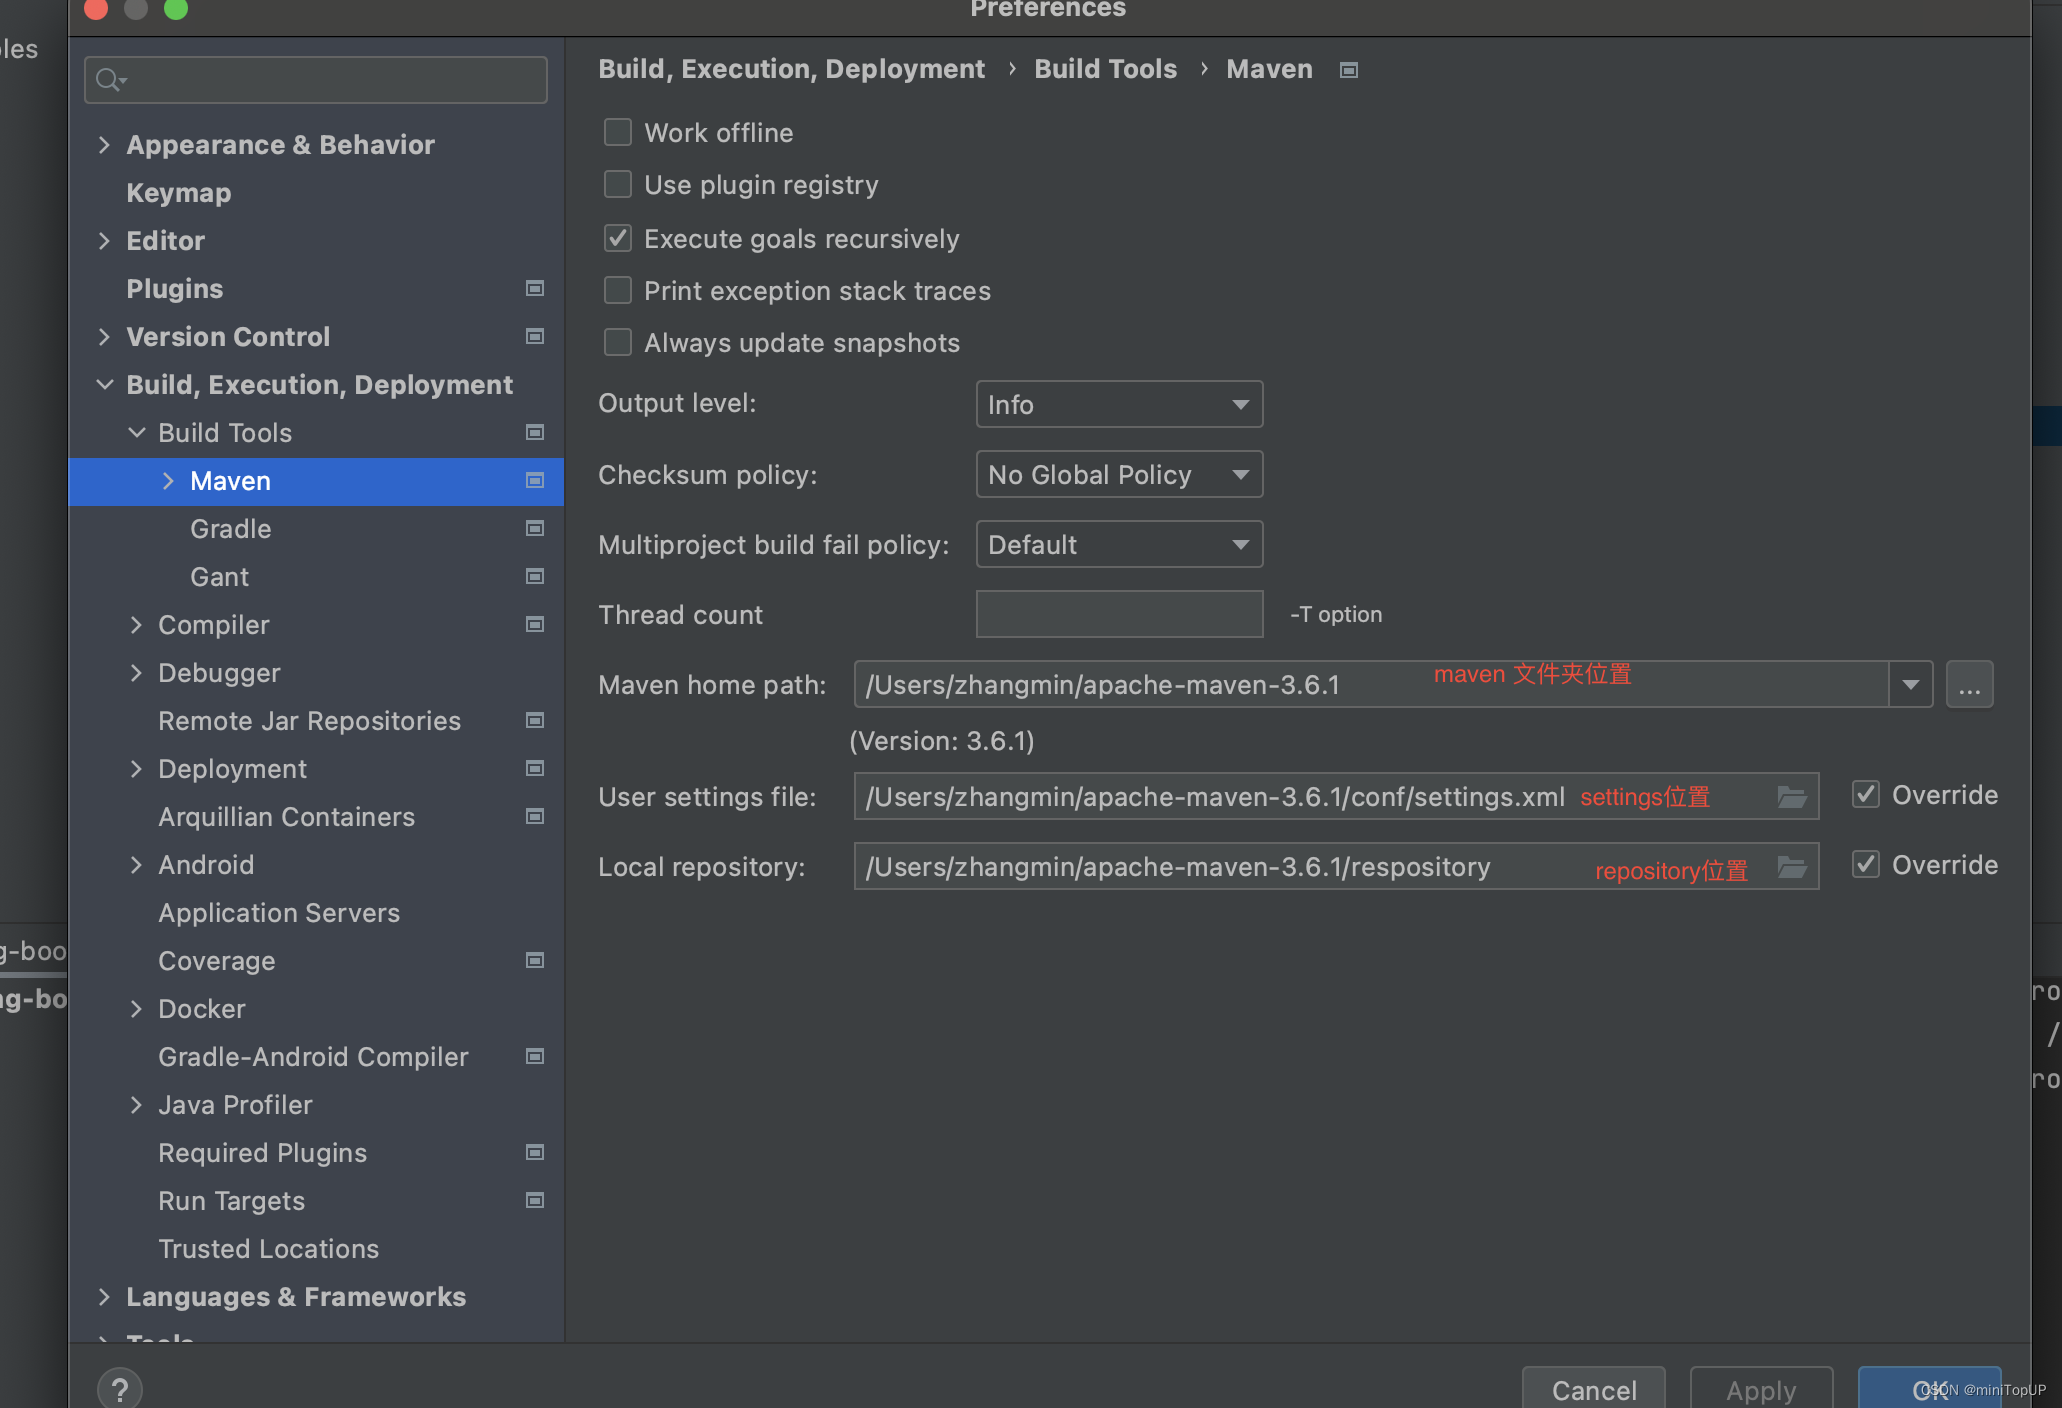Click the project settings icon beside Plugins
The height and width of the screenshot is (1408, 2062).
(535, 288)
